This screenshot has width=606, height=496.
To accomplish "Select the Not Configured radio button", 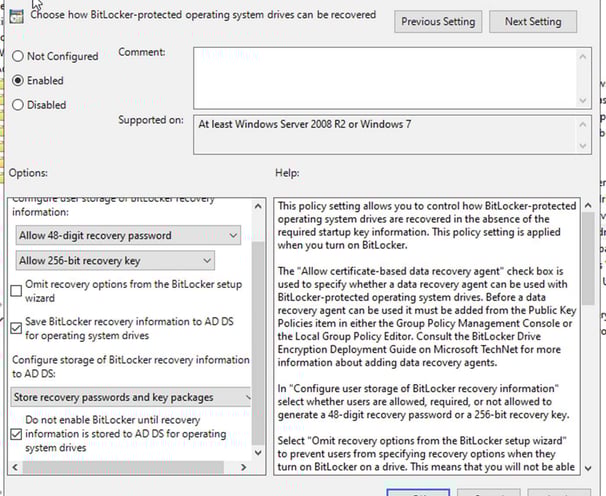I will 18,56.
